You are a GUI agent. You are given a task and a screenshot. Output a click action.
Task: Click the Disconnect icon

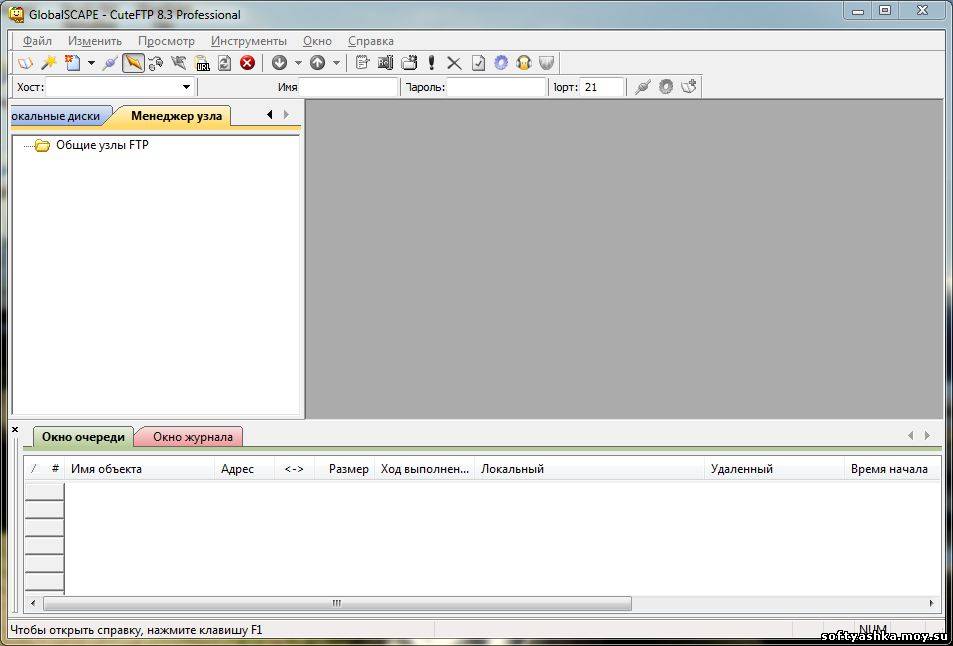179,63
